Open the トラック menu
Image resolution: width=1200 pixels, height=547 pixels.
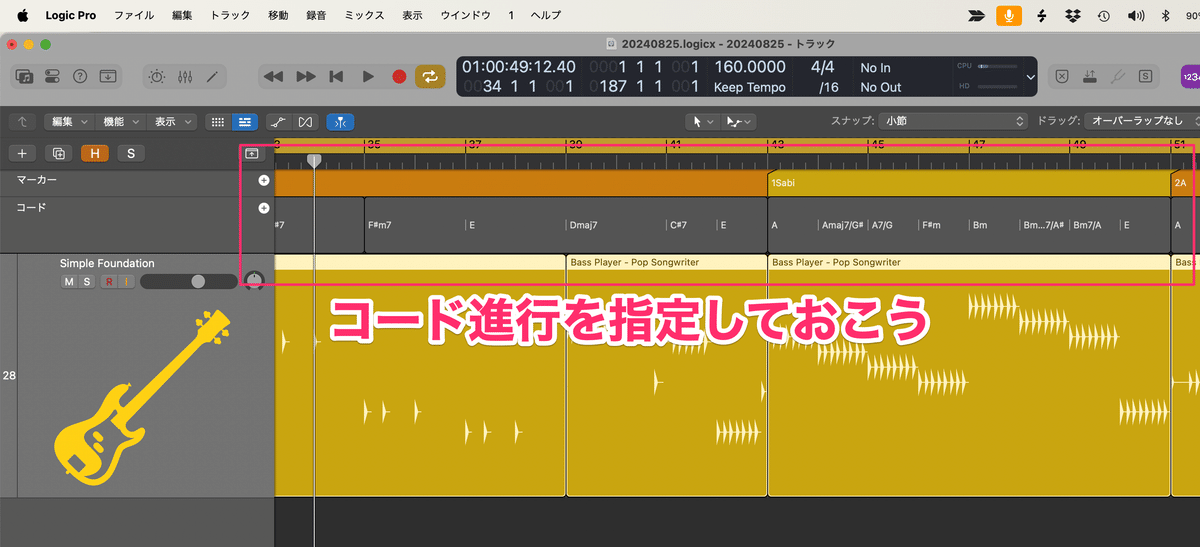point(230,16)
